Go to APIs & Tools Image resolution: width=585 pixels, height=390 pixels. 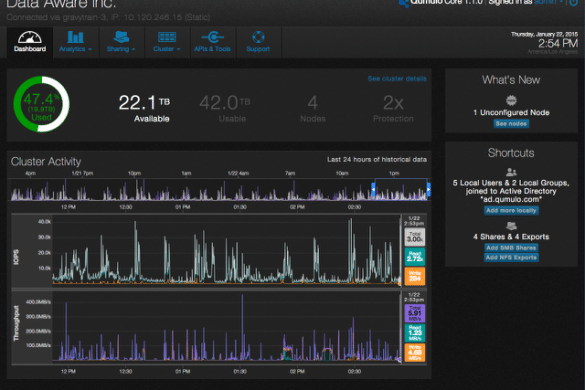tap(213, 42)
